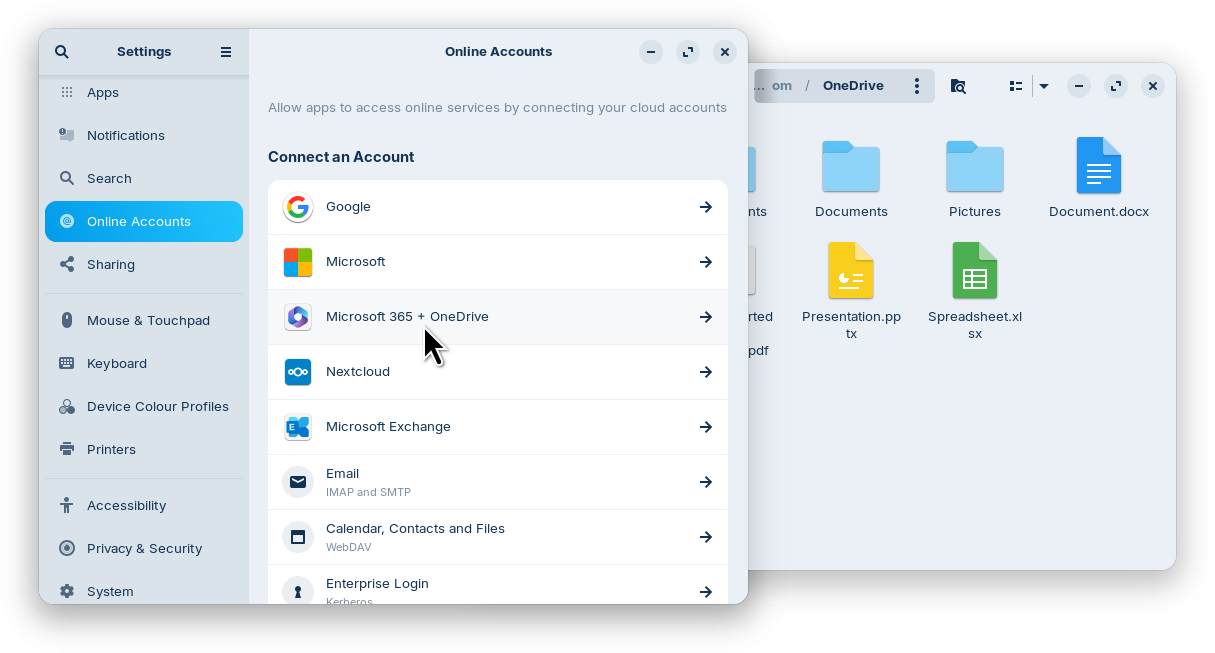Select the Spreadsheet.xlsx file
1215x653 pixels.
pos(974,270)
